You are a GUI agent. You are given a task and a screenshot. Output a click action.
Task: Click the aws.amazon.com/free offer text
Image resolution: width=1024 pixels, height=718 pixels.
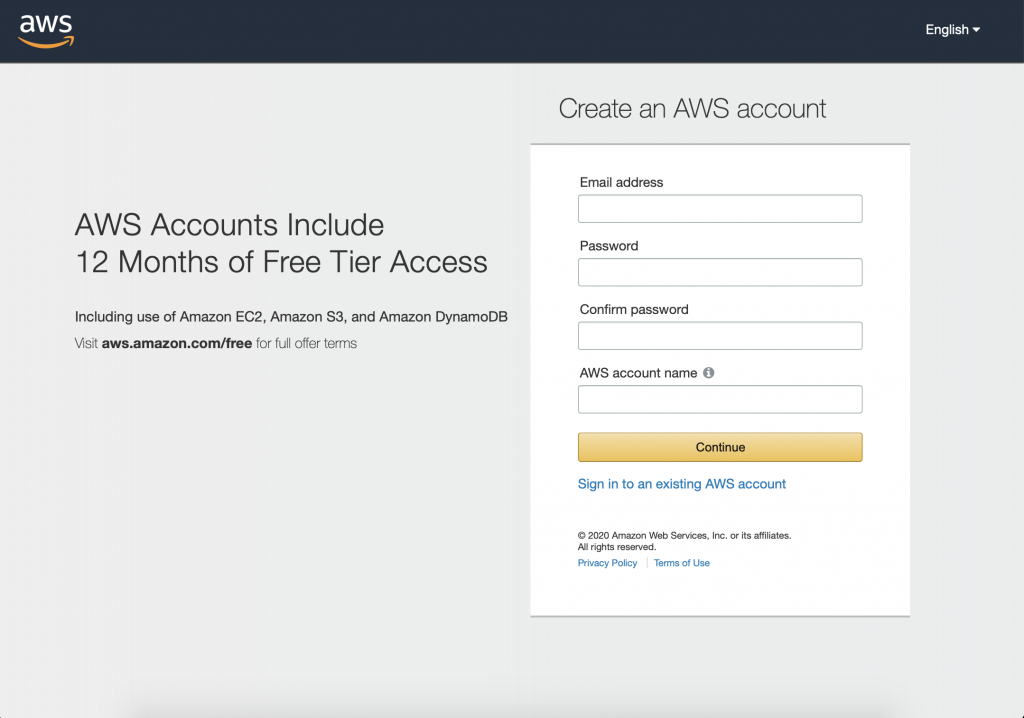click(178, 343)
